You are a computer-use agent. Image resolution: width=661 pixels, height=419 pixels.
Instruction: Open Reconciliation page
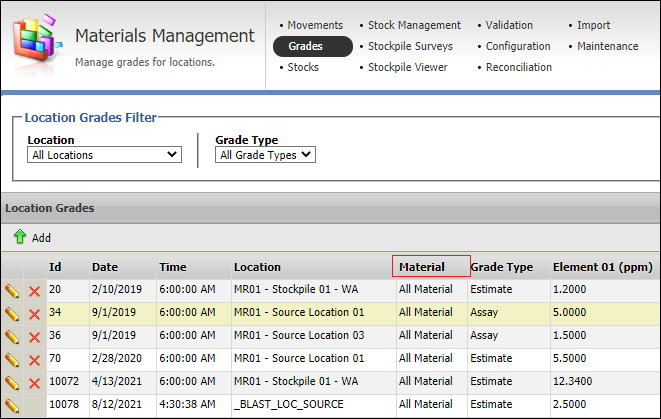coord(519,67)
